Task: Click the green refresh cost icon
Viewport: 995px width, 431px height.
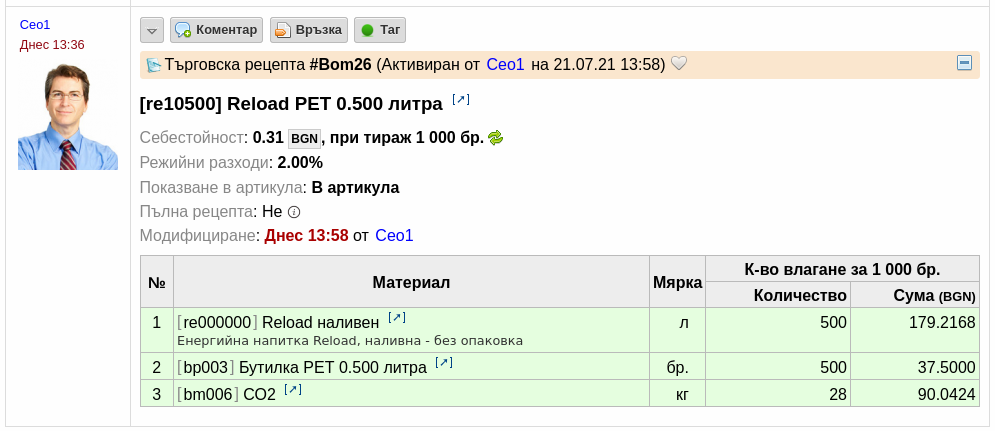Action: point(496,138)
